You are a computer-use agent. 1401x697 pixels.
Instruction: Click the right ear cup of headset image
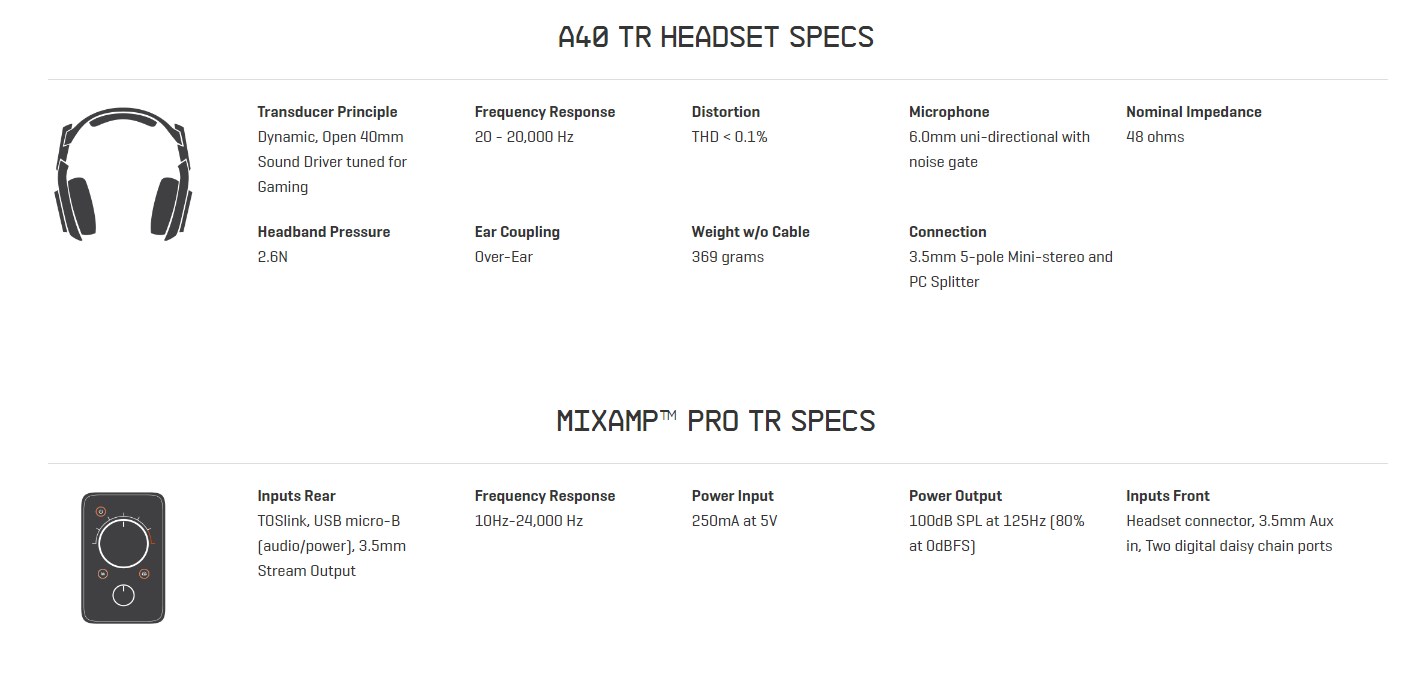(x=169, y=207)
